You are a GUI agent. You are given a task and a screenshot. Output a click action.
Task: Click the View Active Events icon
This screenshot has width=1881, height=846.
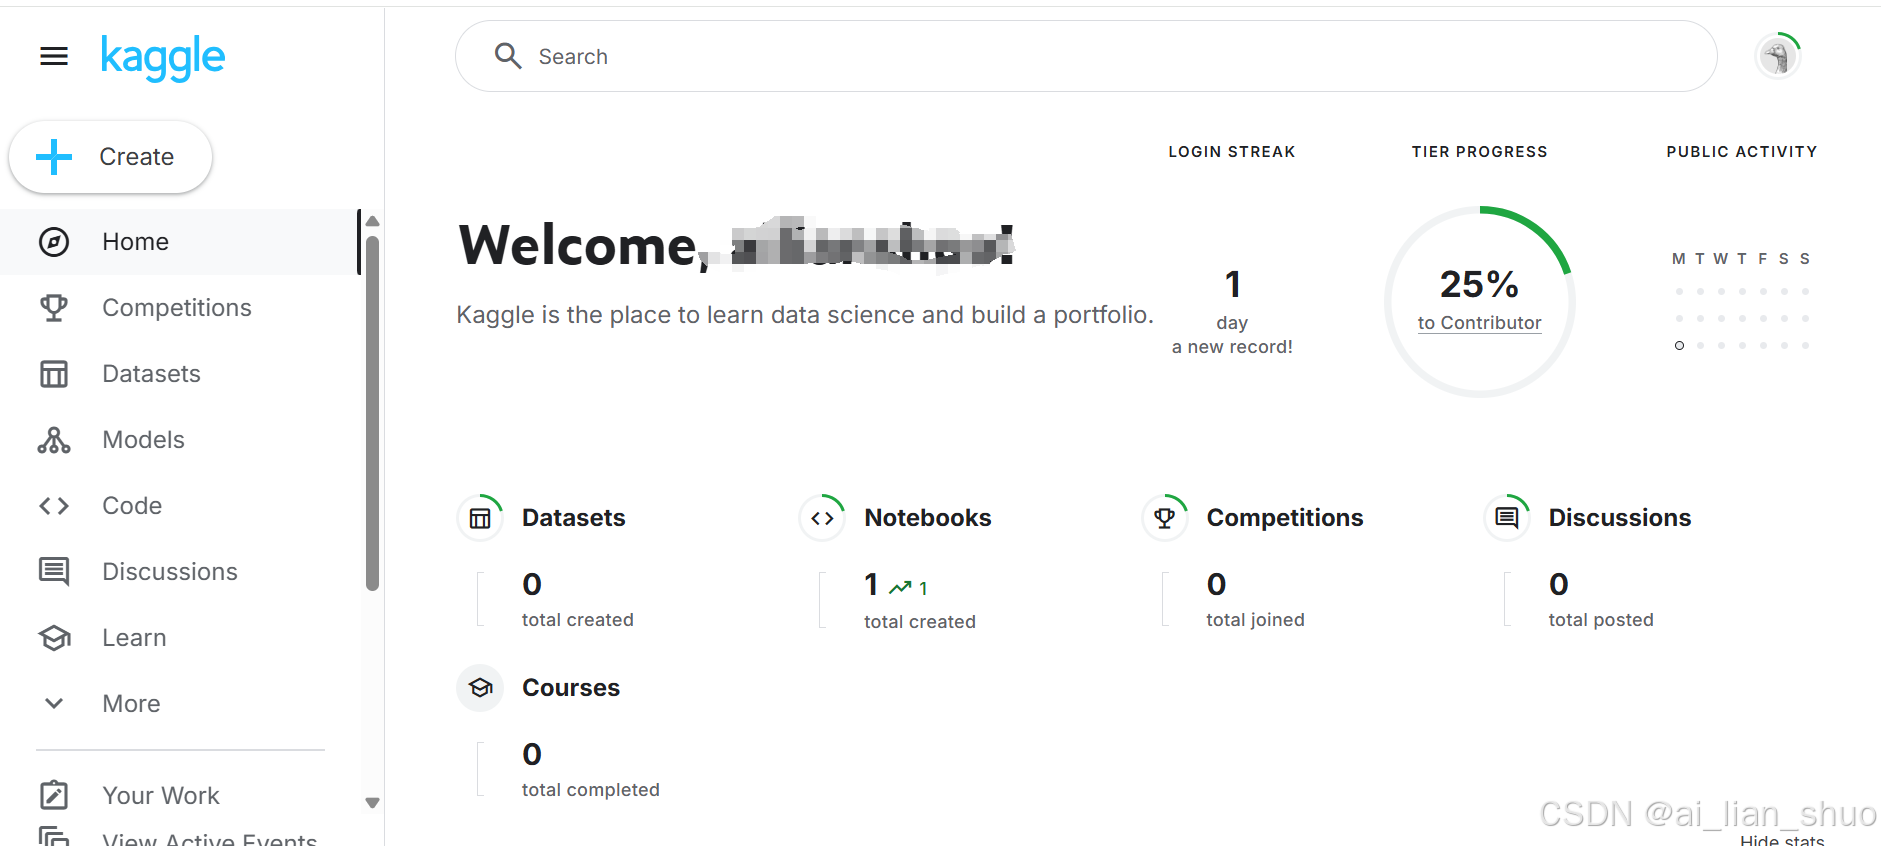tap(54, 836)
